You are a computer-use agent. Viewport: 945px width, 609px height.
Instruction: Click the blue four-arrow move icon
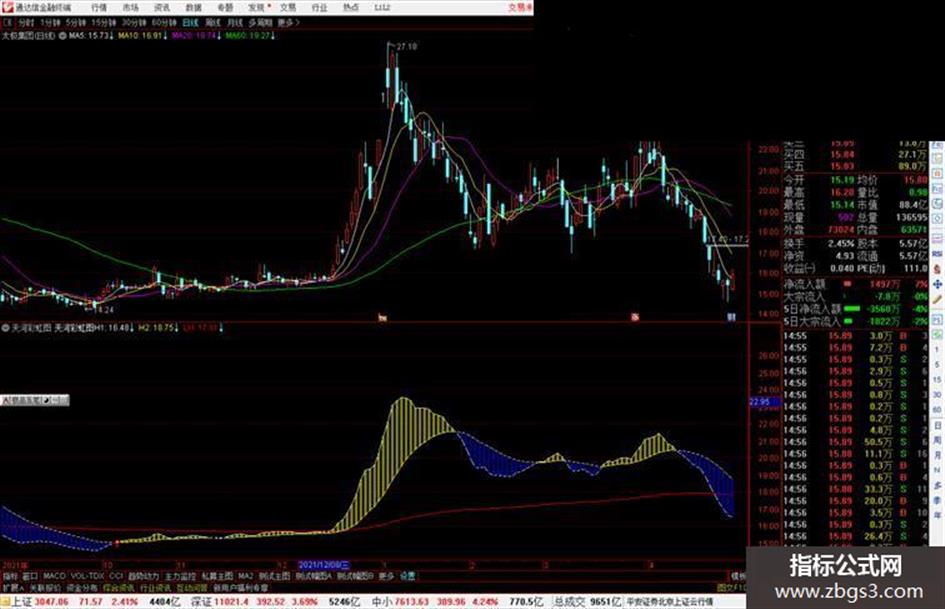point(937,284)
